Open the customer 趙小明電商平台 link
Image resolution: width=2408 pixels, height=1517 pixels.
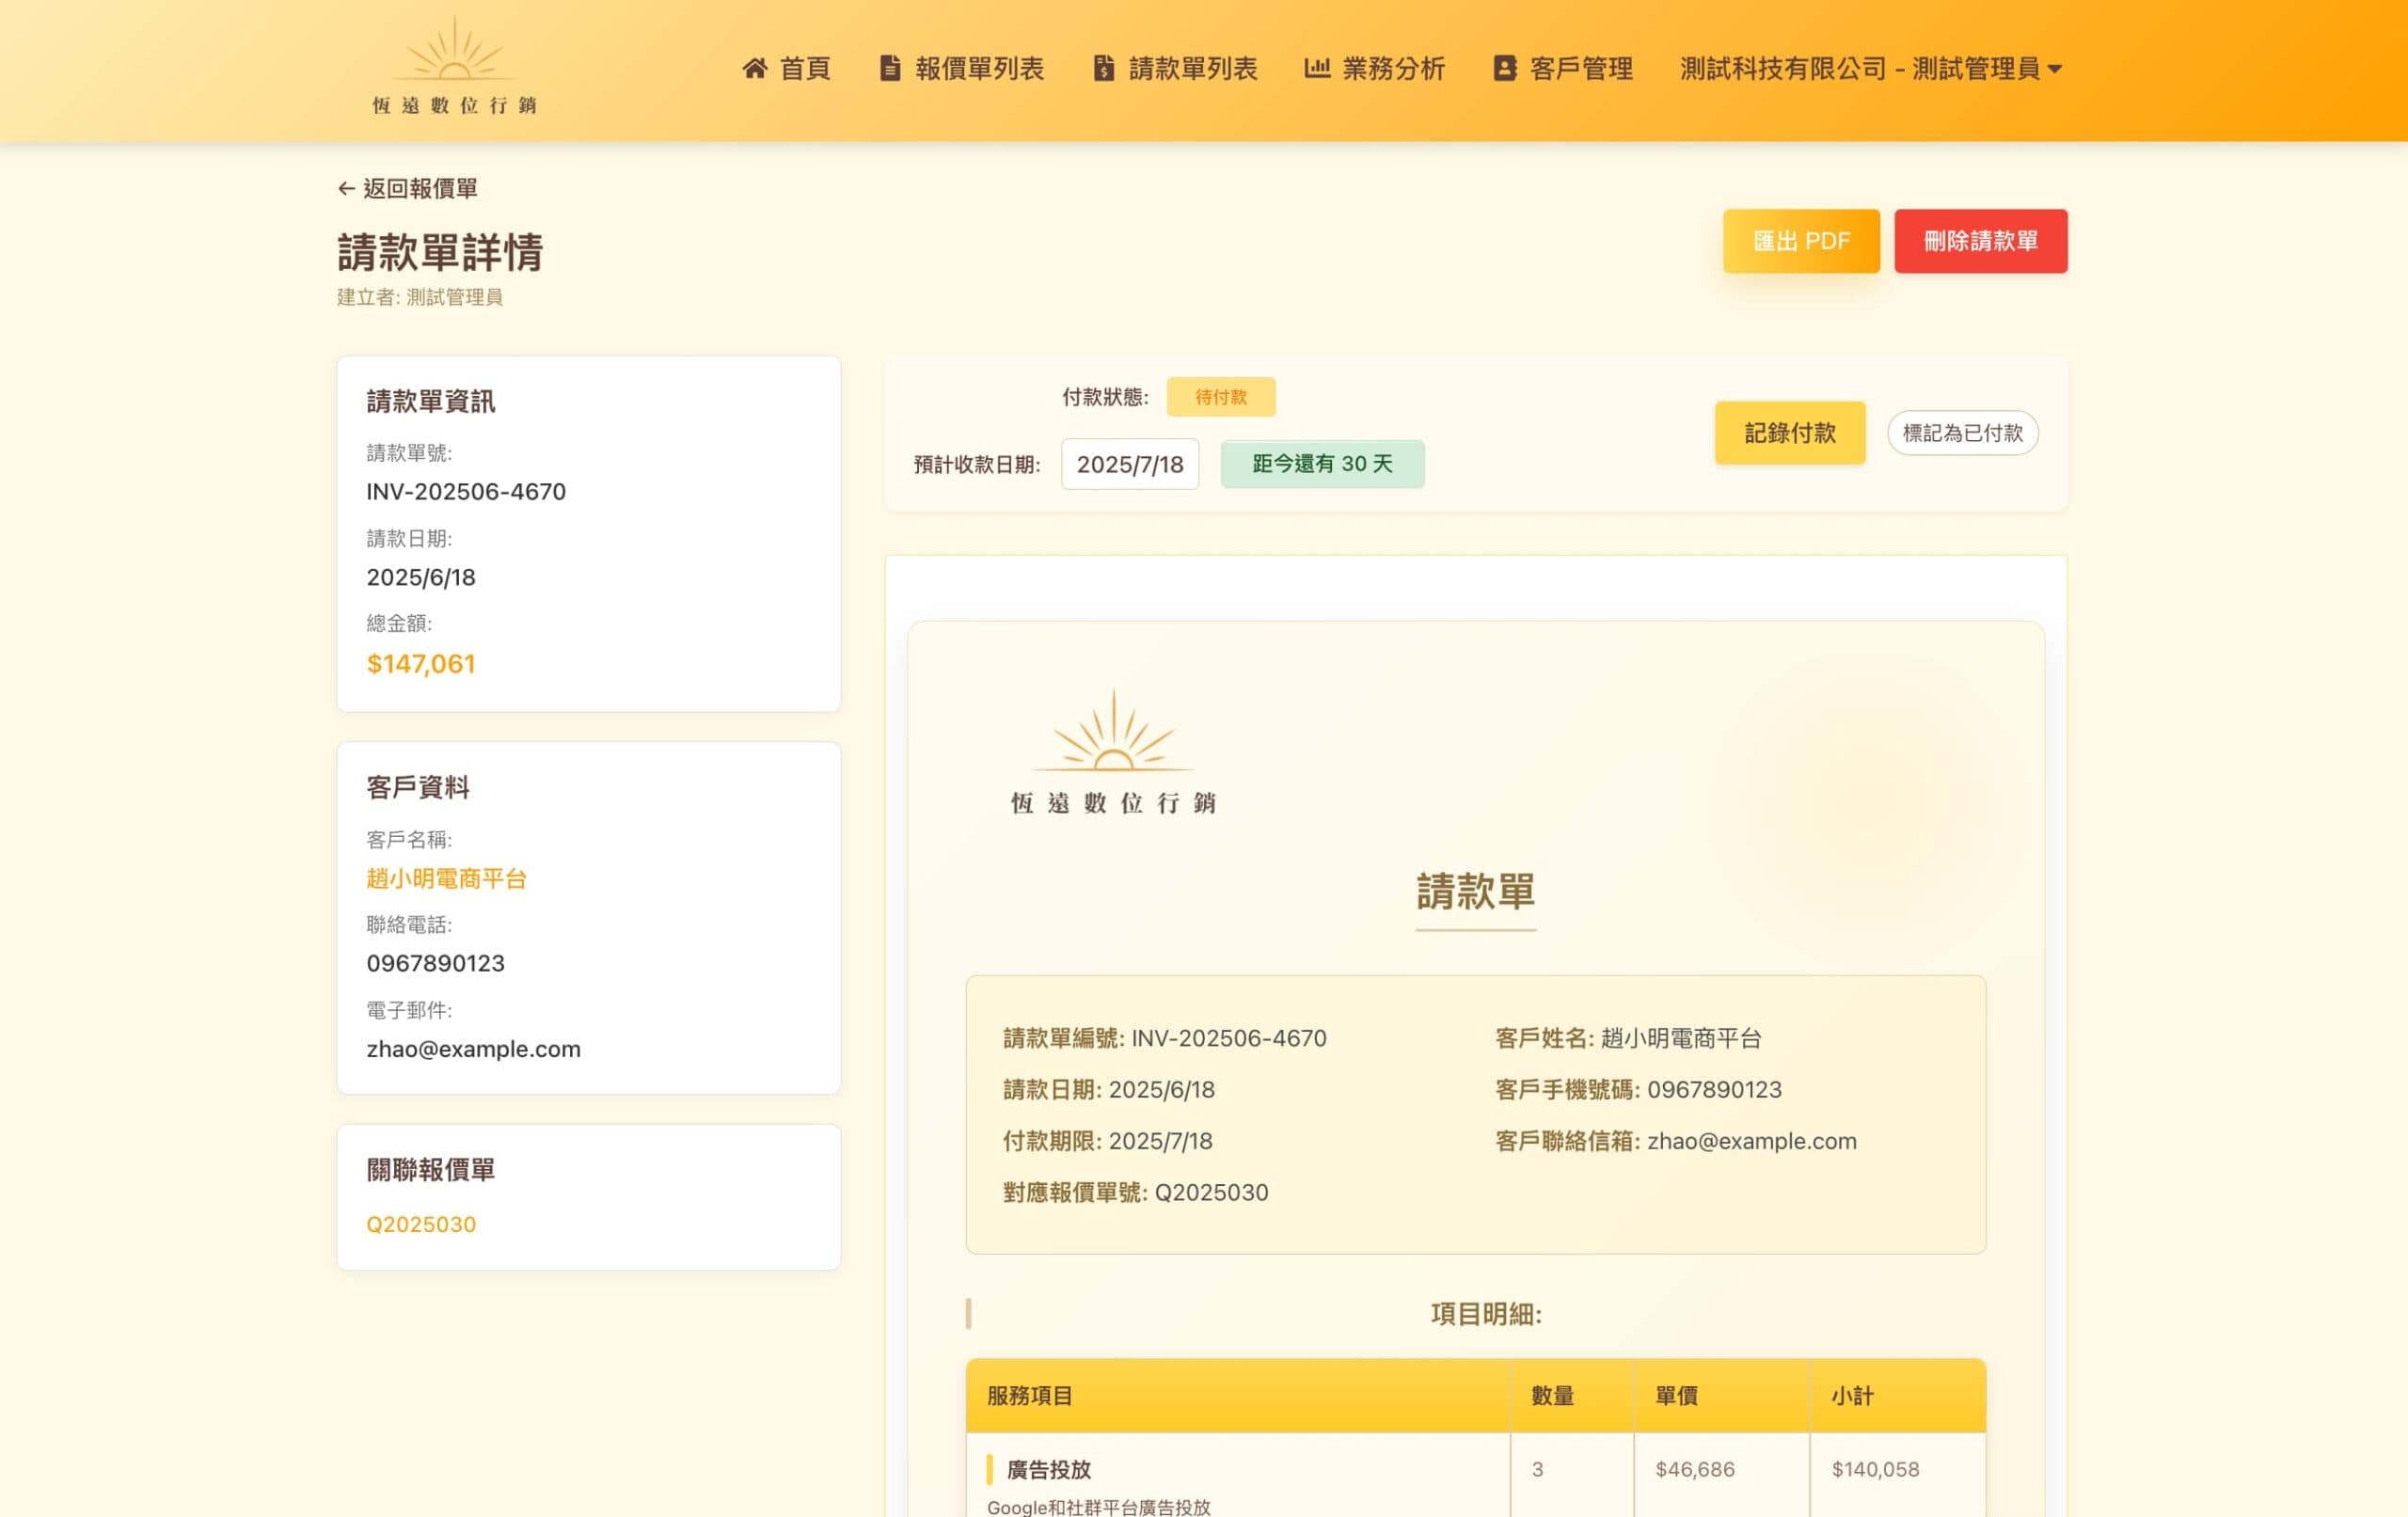(x=449, y=878)
